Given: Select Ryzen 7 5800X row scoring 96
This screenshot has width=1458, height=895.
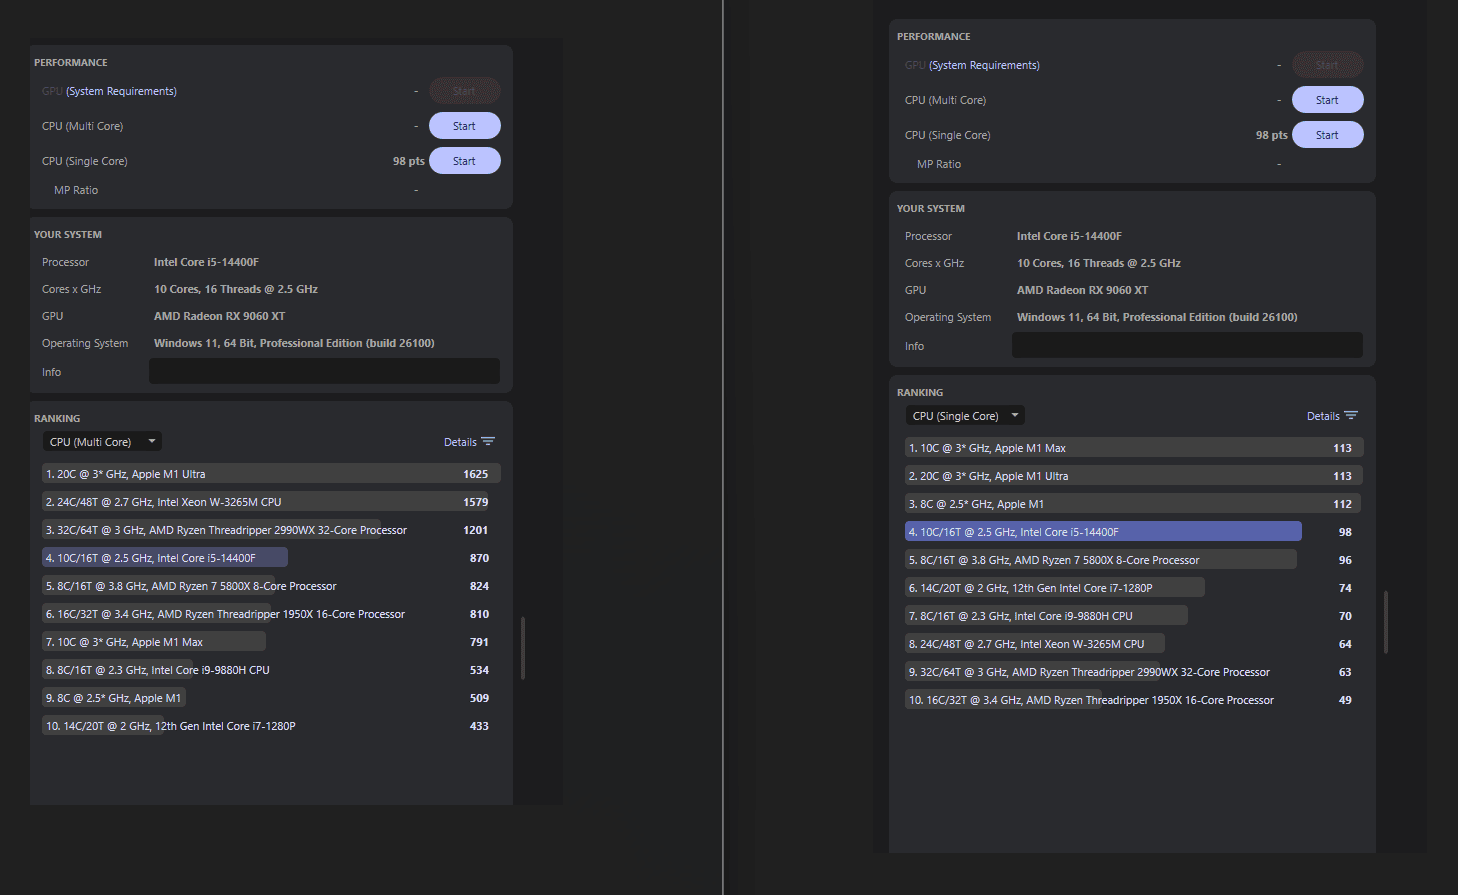Looking at the screenshot, I should coord(1134,560).
